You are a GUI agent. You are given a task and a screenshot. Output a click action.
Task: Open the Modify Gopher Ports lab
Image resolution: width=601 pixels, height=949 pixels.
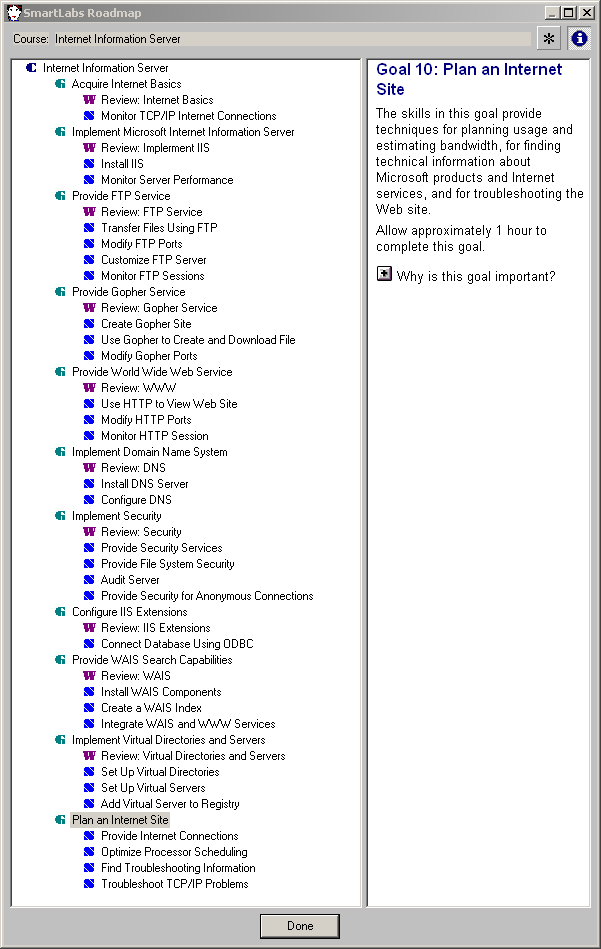coord(149,356)
